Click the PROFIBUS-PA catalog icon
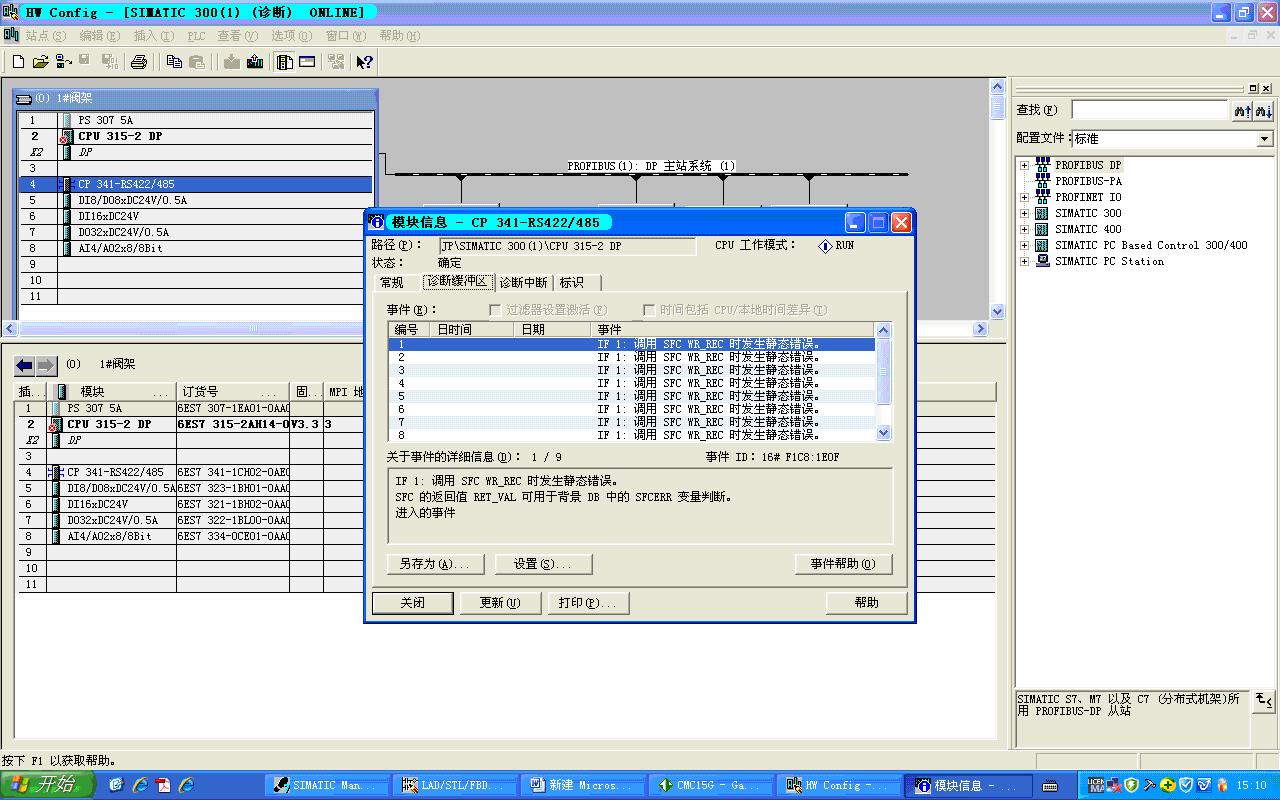Viewport: 1280px width, 800px height. [1043, 181]
